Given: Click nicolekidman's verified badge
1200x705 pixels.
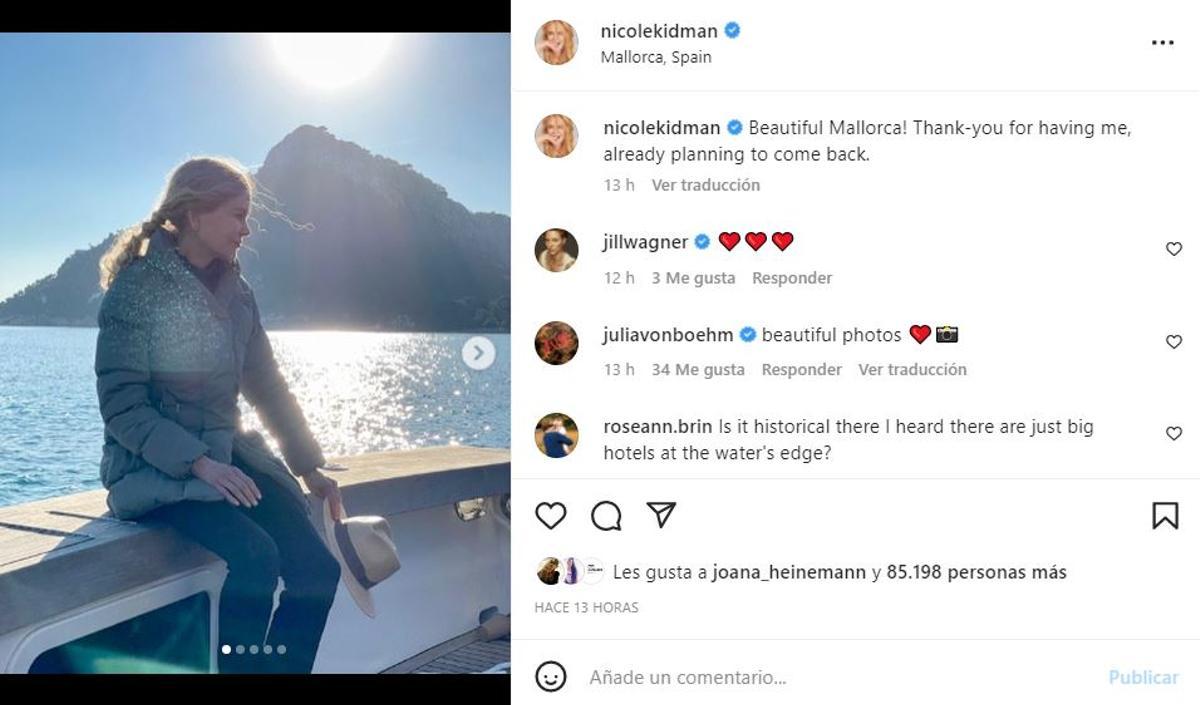Looking at the screenshot, I should click(731, 31).
